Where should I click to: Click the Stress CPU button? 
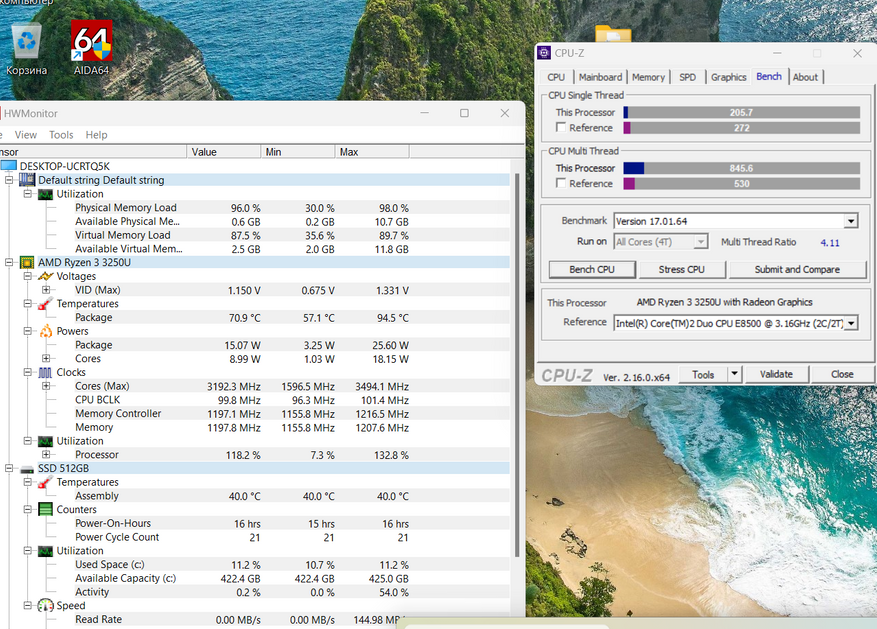click(x=681, y=269)
